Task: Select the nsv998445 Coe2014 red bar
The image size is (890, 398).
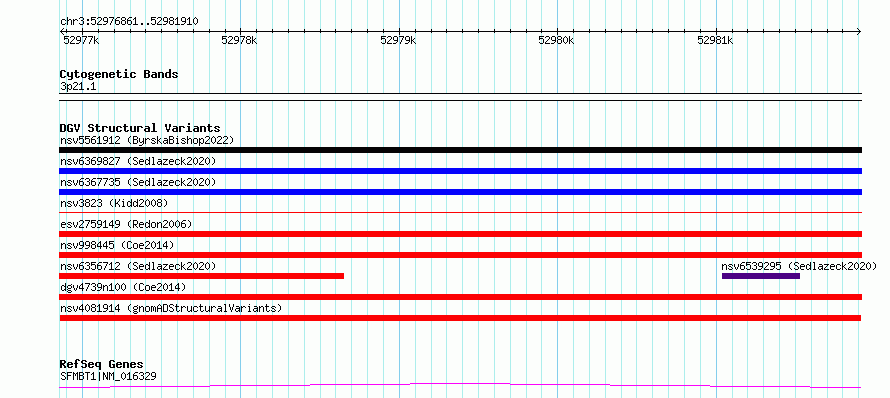Action: [x=460, y=255]
